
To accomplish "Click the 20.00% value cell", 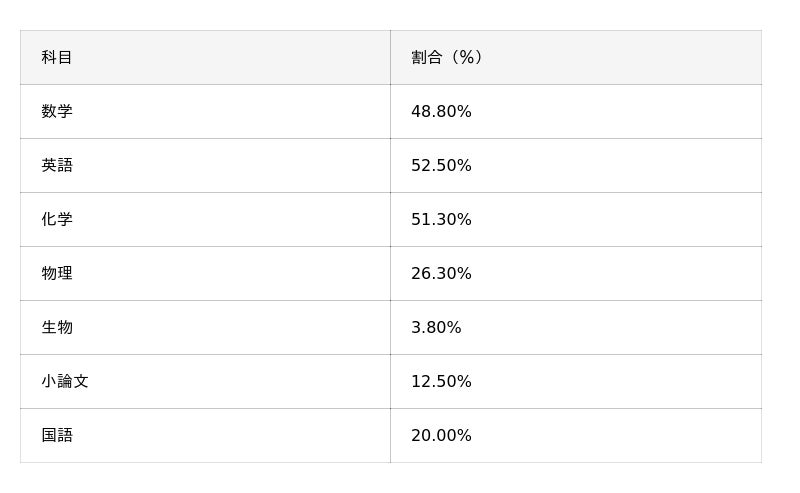I will [x=441, y=436].
